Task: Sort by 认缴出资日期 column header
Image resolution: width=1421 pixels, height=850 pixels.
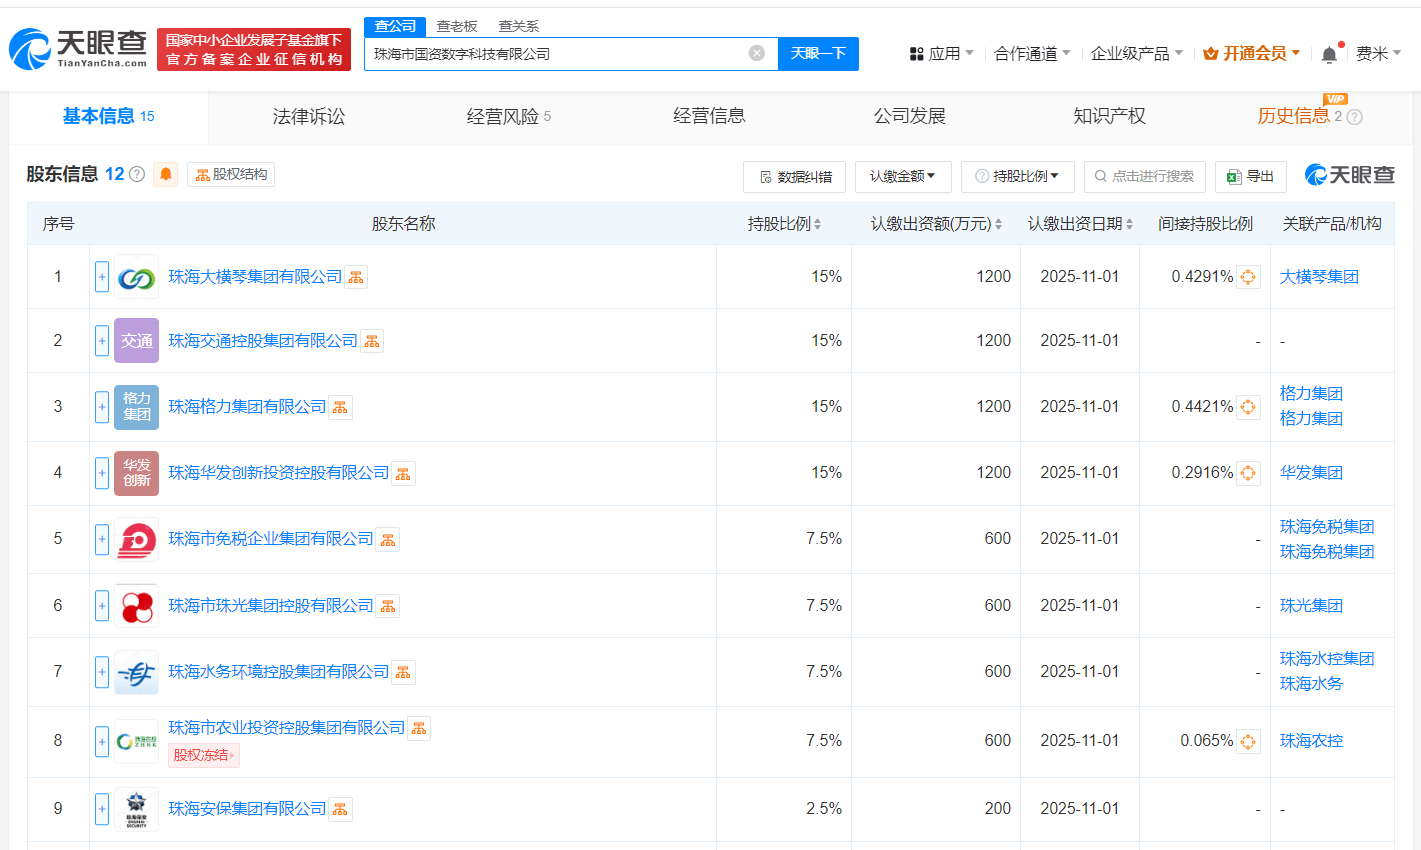Action: coord(1080,224)
